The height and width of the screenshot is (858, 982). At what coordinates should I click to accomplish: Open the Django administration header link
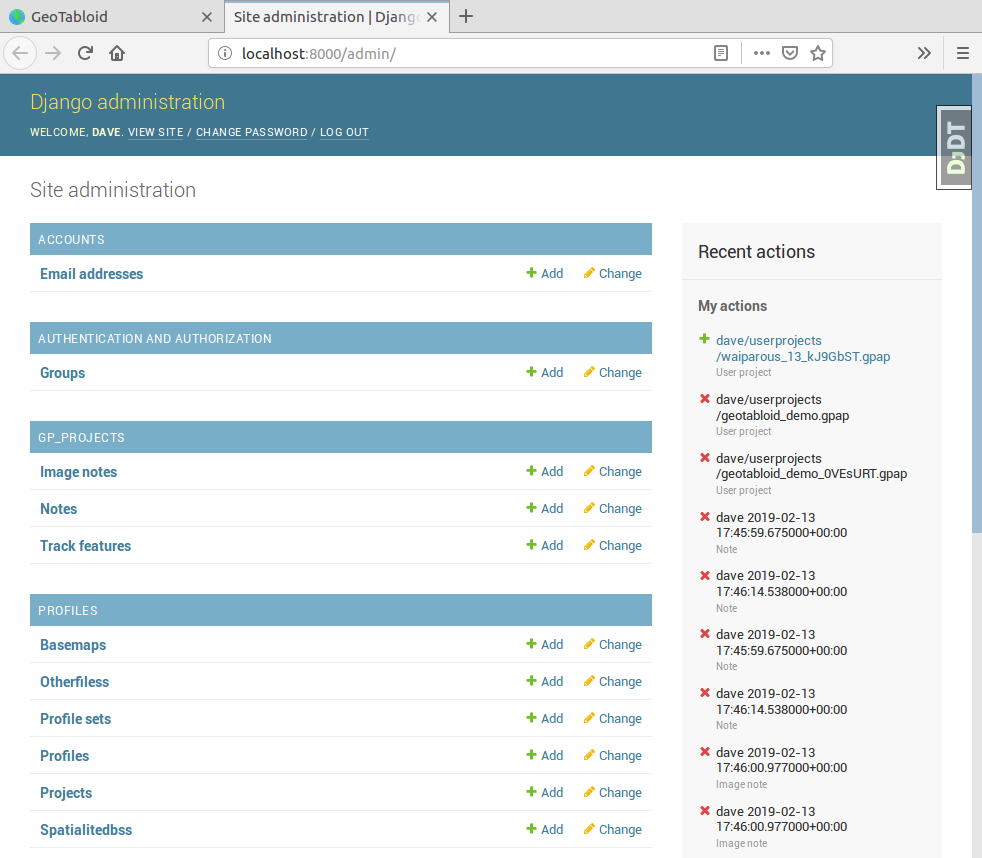(x=128, y=101)
